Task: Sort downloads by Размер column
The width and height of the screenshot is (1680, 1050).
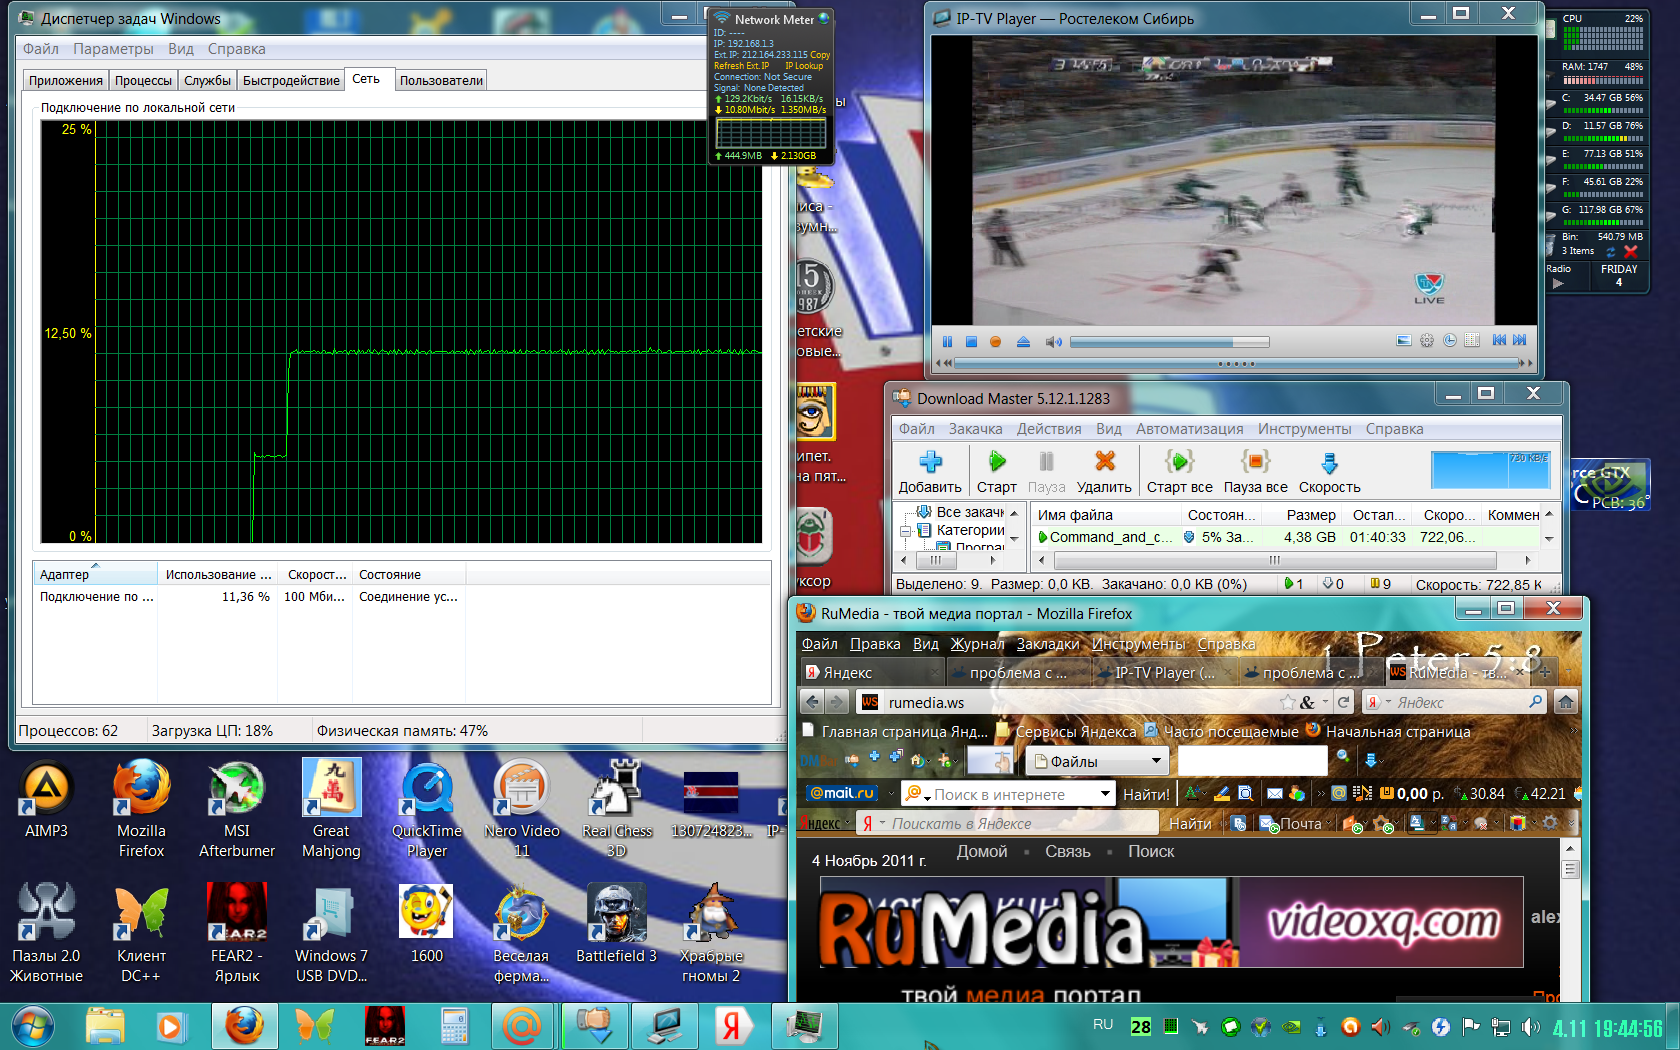Action: pyautogui.click(x=1310, y=515)
